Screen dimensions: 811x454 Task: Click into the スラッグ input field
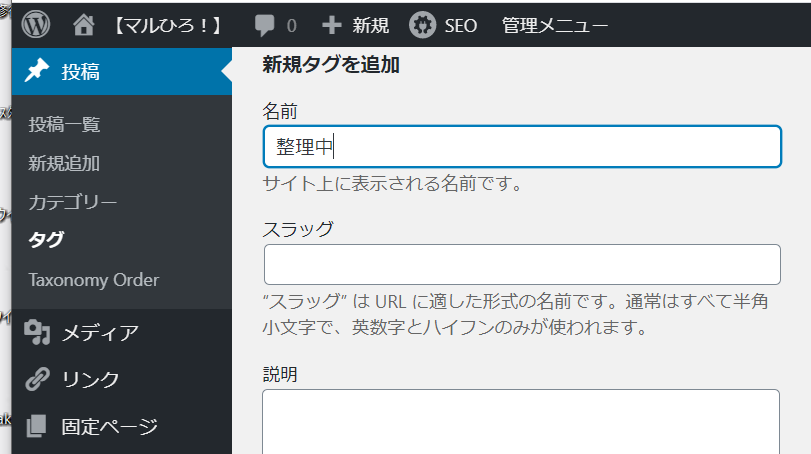tap(522, 264)
